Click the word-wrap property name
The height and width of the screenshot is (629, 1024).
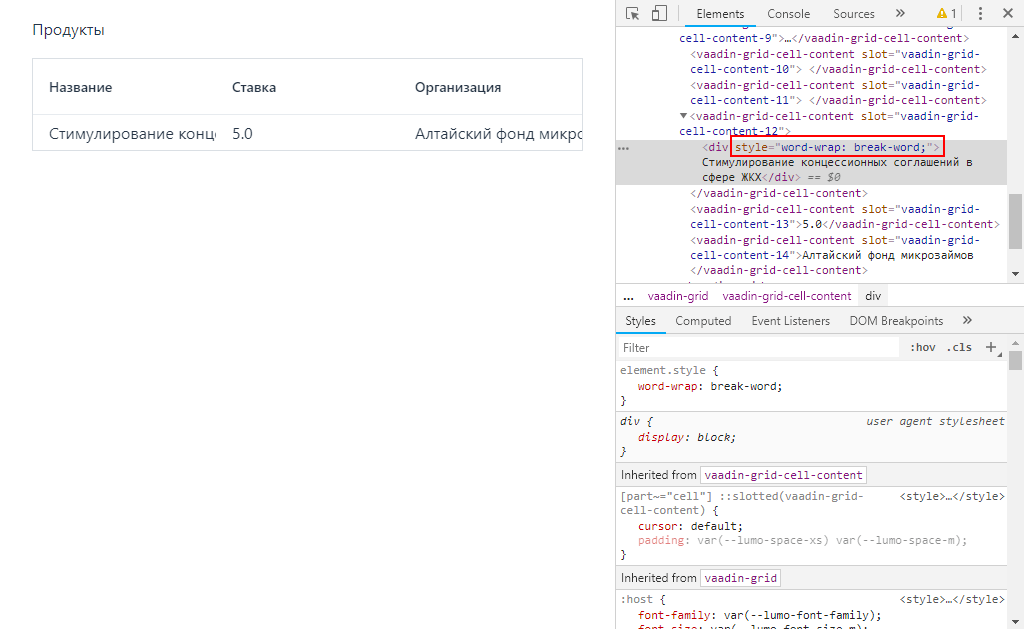pyautogui.click(x=667, y=386)
